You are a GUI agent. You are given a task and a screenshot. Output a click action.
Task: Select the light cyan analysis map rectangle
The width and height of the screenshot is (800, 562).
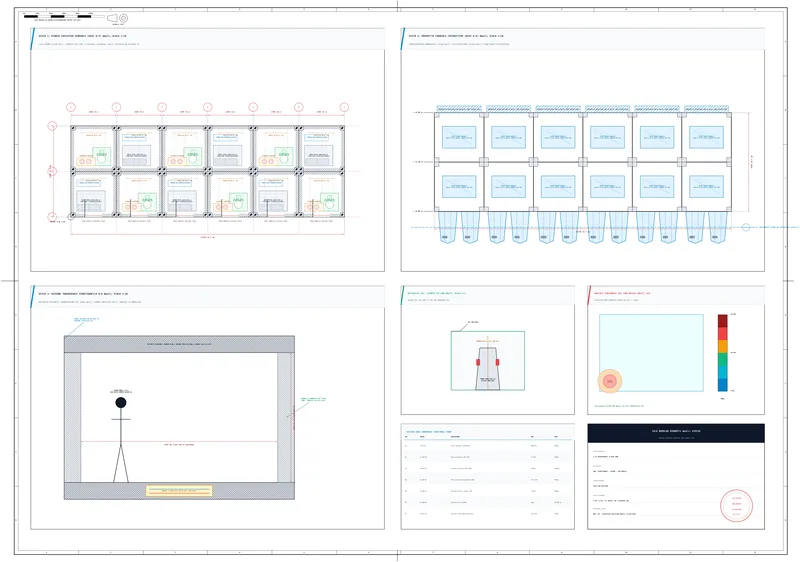651,353
